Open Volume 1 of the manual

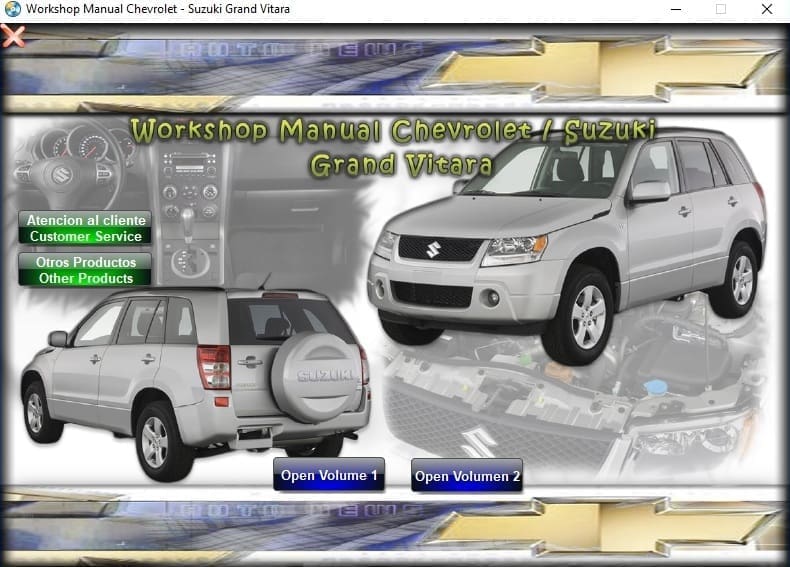[x=329, y=475]
